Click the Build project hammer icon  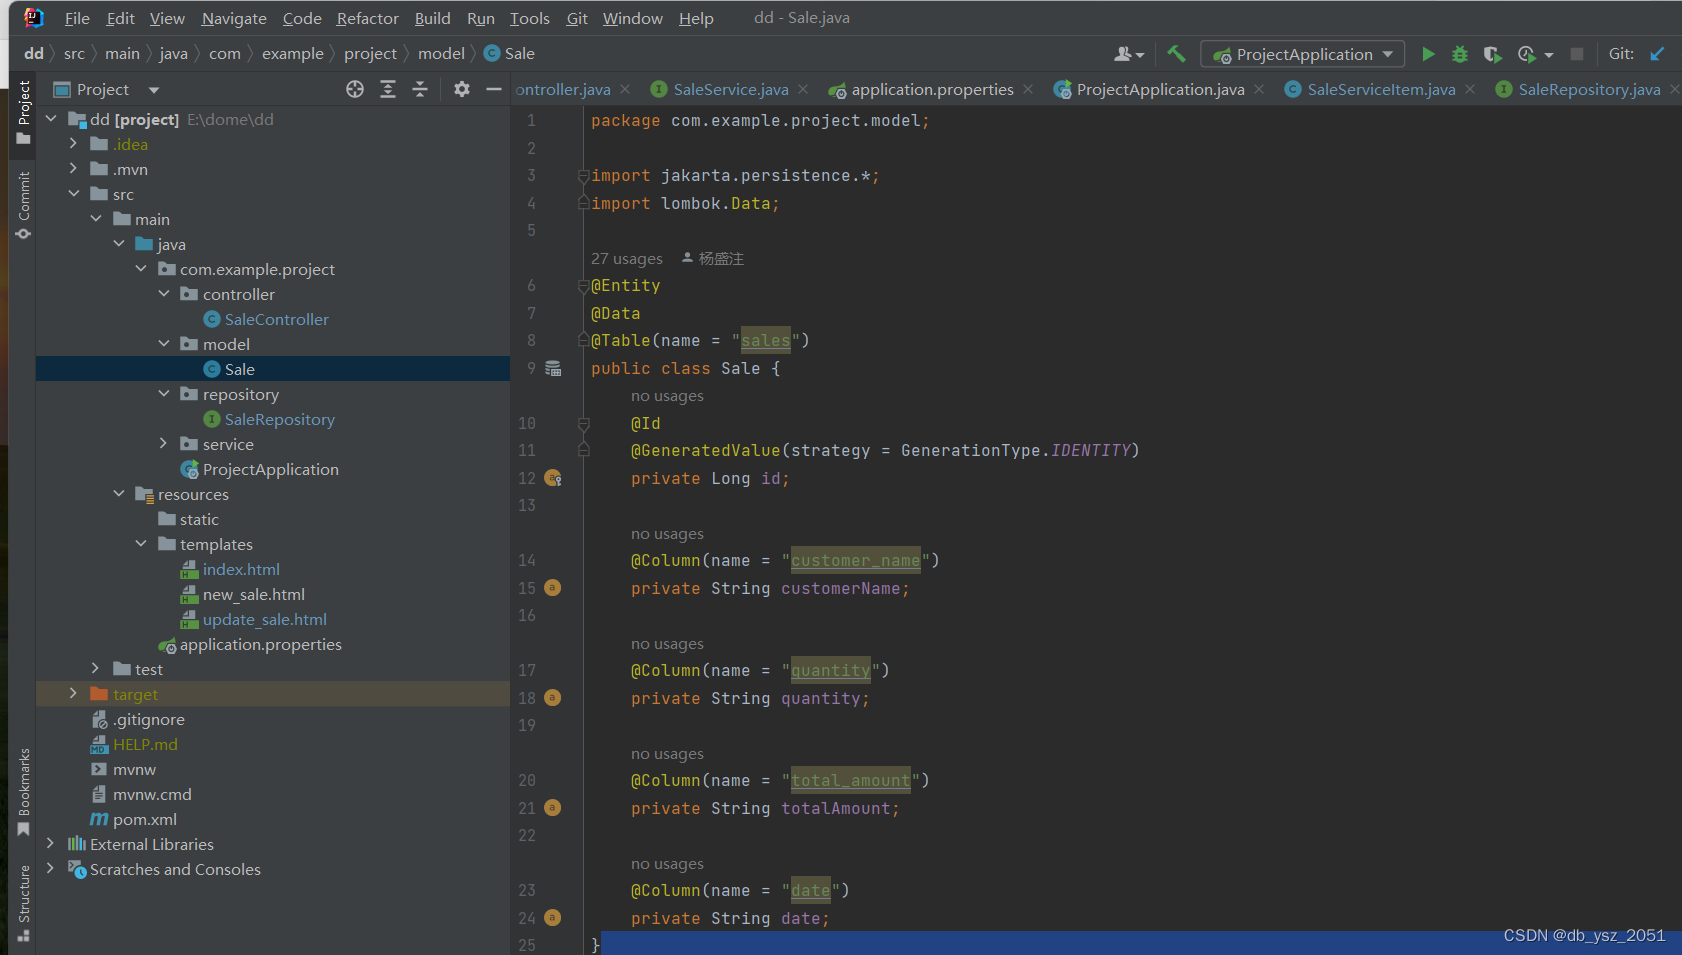1176,54
